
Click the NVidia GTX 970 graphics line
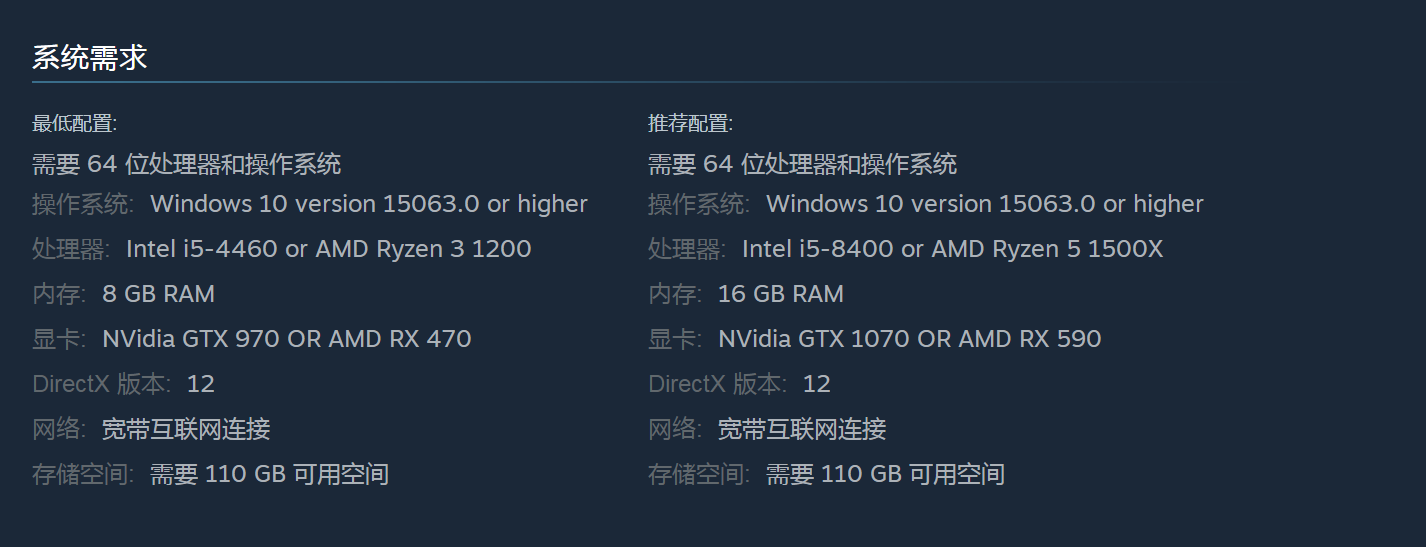coord(287,339)
